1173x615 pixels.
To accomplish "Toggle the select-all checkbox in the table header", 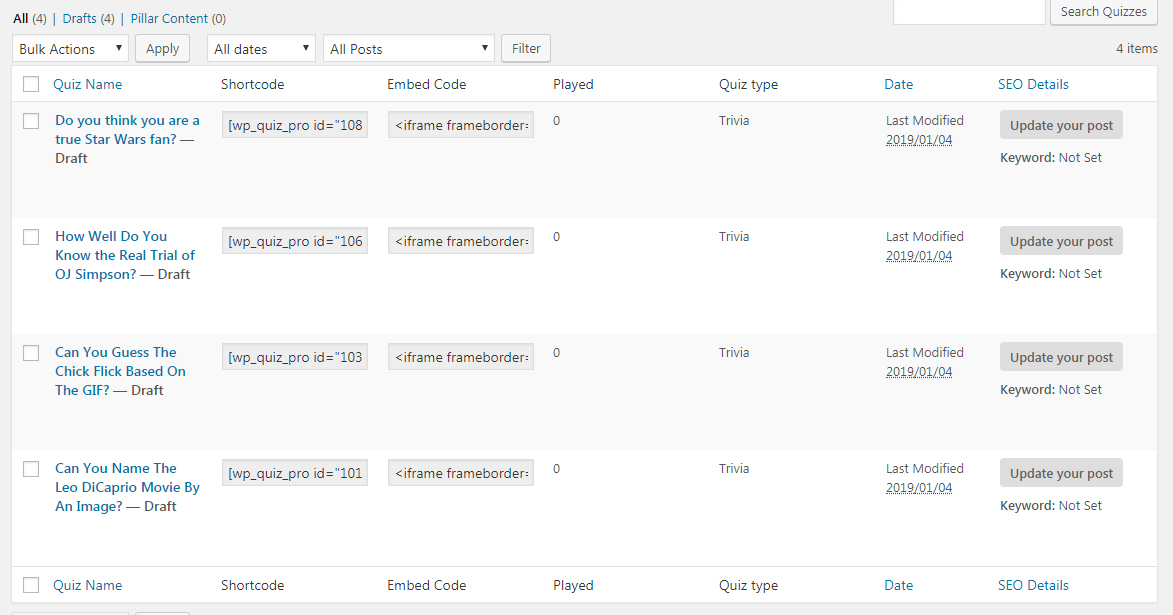I will [x=31, y=85].
